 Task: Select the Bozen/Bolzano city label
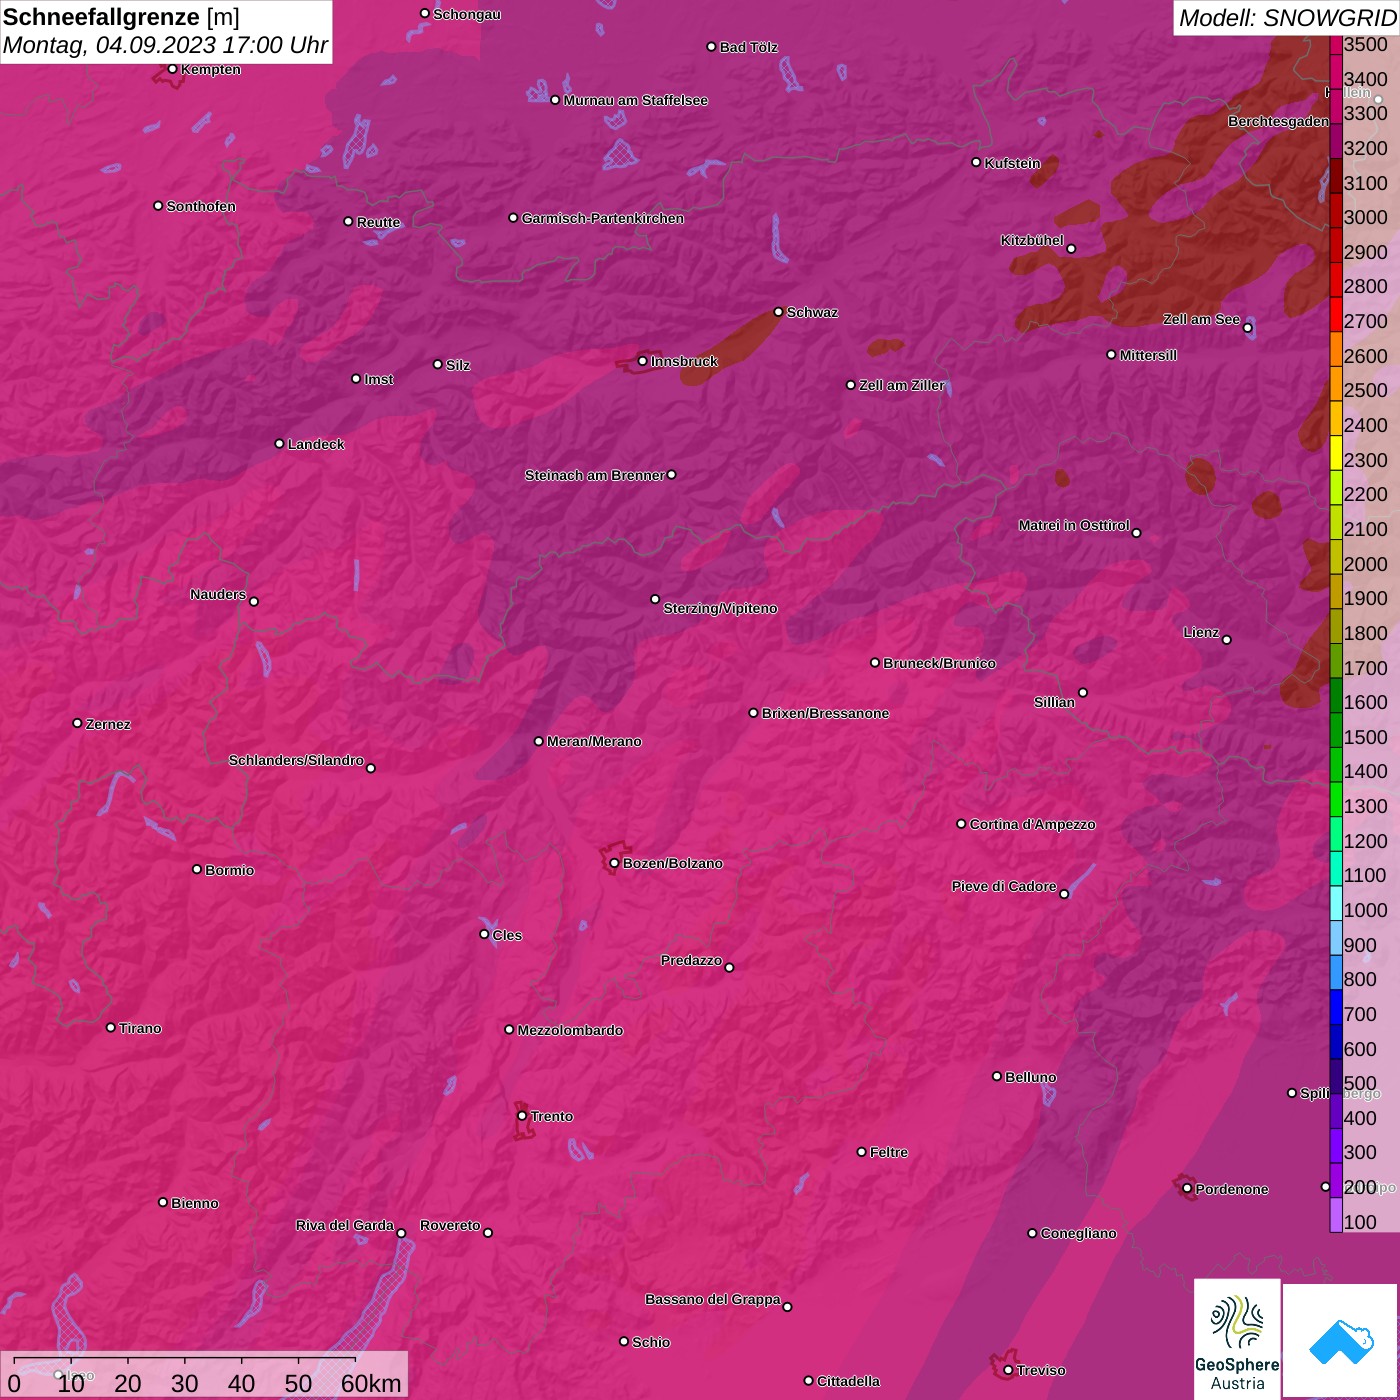pos(672,863)
